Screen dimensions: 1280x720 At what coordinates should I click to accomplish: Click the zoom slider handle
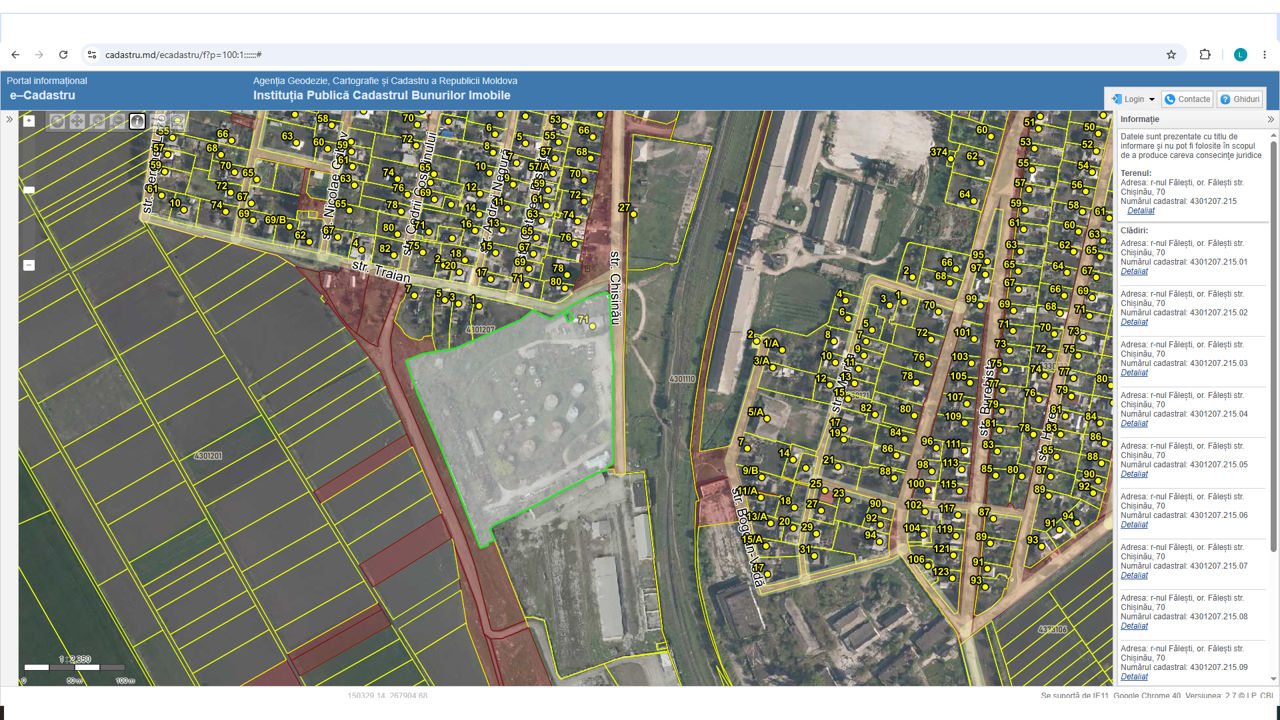click(x=29, y=190)
